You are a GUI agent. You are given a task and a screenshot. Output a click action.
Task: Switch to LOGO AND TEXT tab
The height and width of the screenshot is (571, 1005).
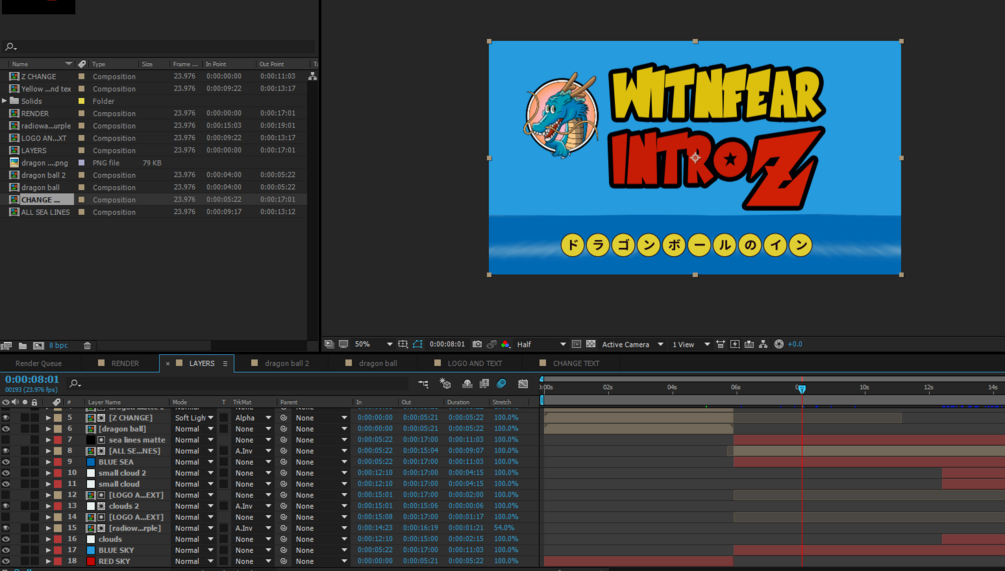point(468,363)
